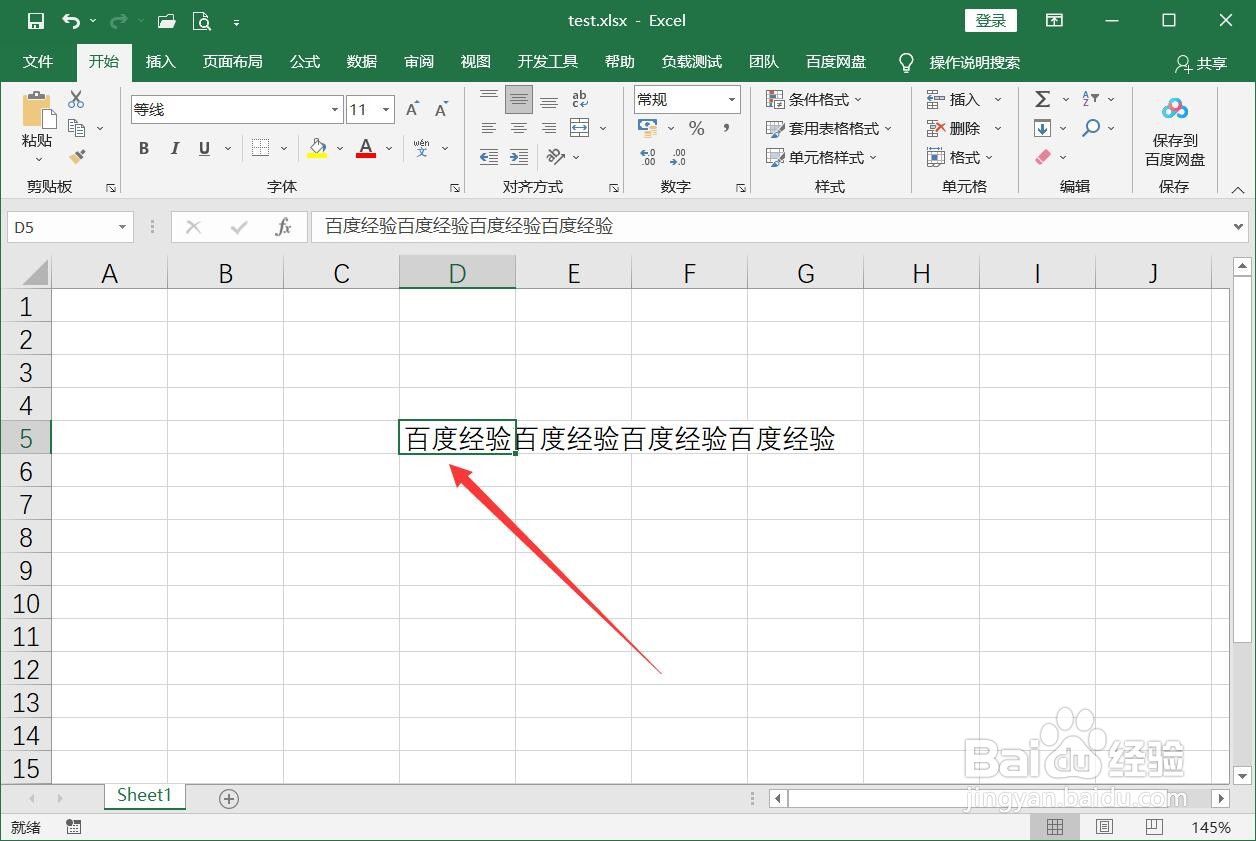Viewport: 1256px width, 841px height.
Task: Apply Comma Style number format
Action: (727, 128)
